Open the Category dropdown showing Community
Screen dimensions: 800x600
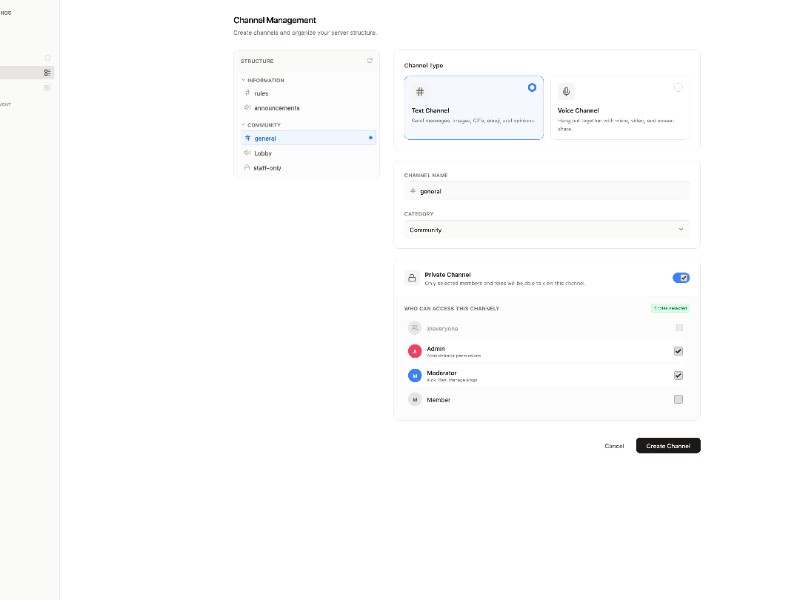tap(546, 230)
